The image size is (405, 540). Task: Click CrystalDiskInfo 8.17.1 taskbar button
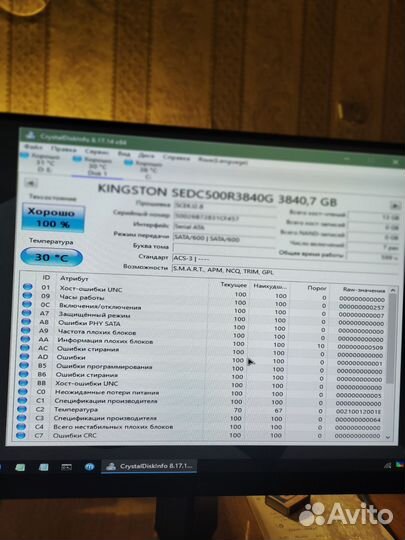point(149,467)
